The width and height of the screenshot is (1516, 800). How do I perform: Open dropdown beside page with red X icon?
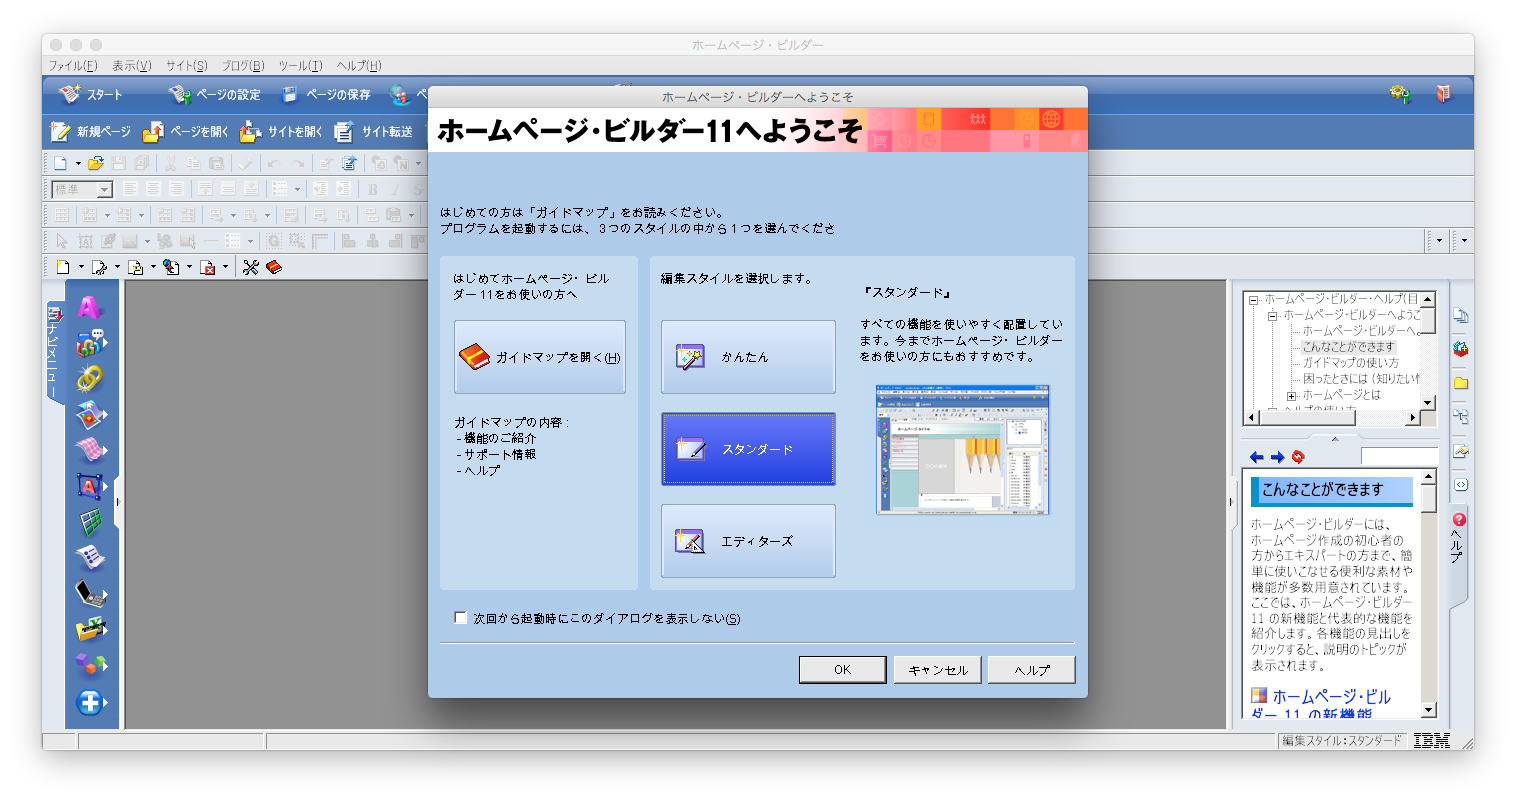click(225, 267)
